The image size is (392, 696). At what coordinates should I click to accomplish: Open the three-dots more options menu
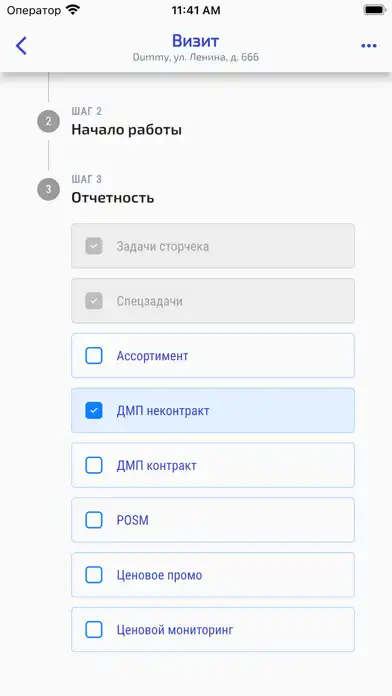(x=369, y=46)
